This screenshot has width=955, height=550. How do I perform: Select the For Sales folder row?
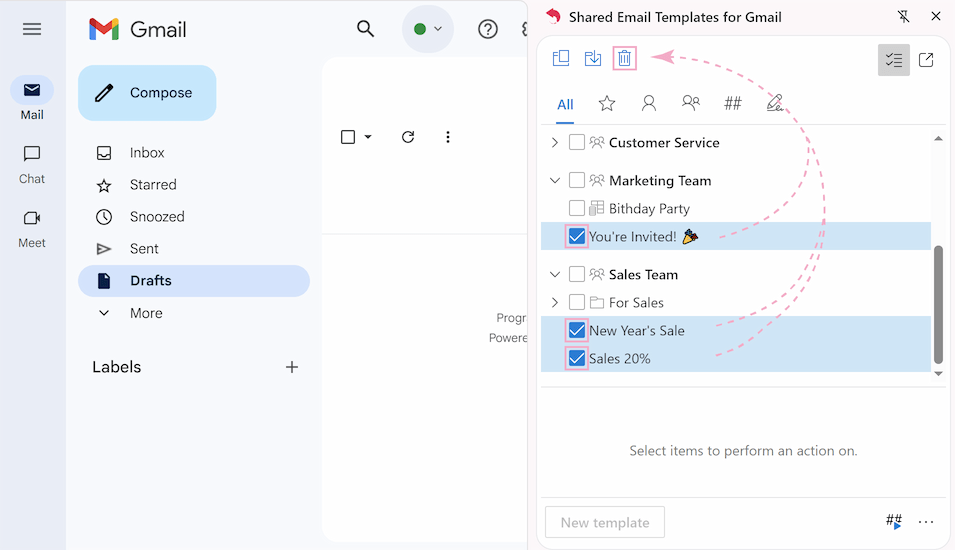[736, 303]
